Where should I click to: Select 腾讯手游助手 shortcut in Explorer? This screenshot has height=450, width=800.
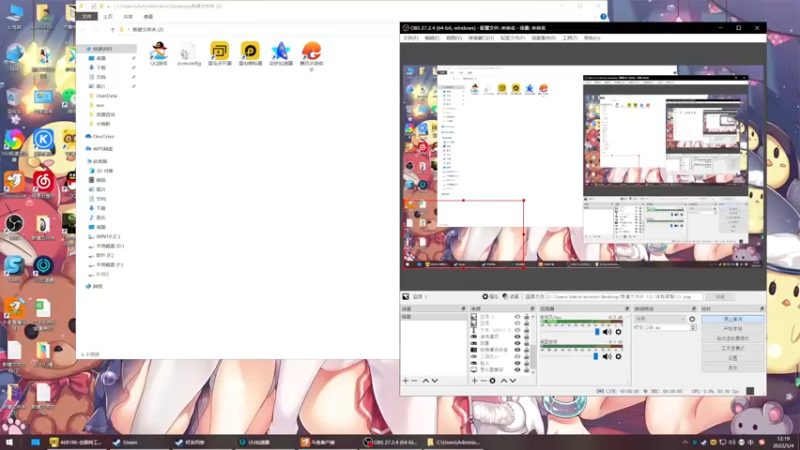pyautogui.click(x=311, y=56)
